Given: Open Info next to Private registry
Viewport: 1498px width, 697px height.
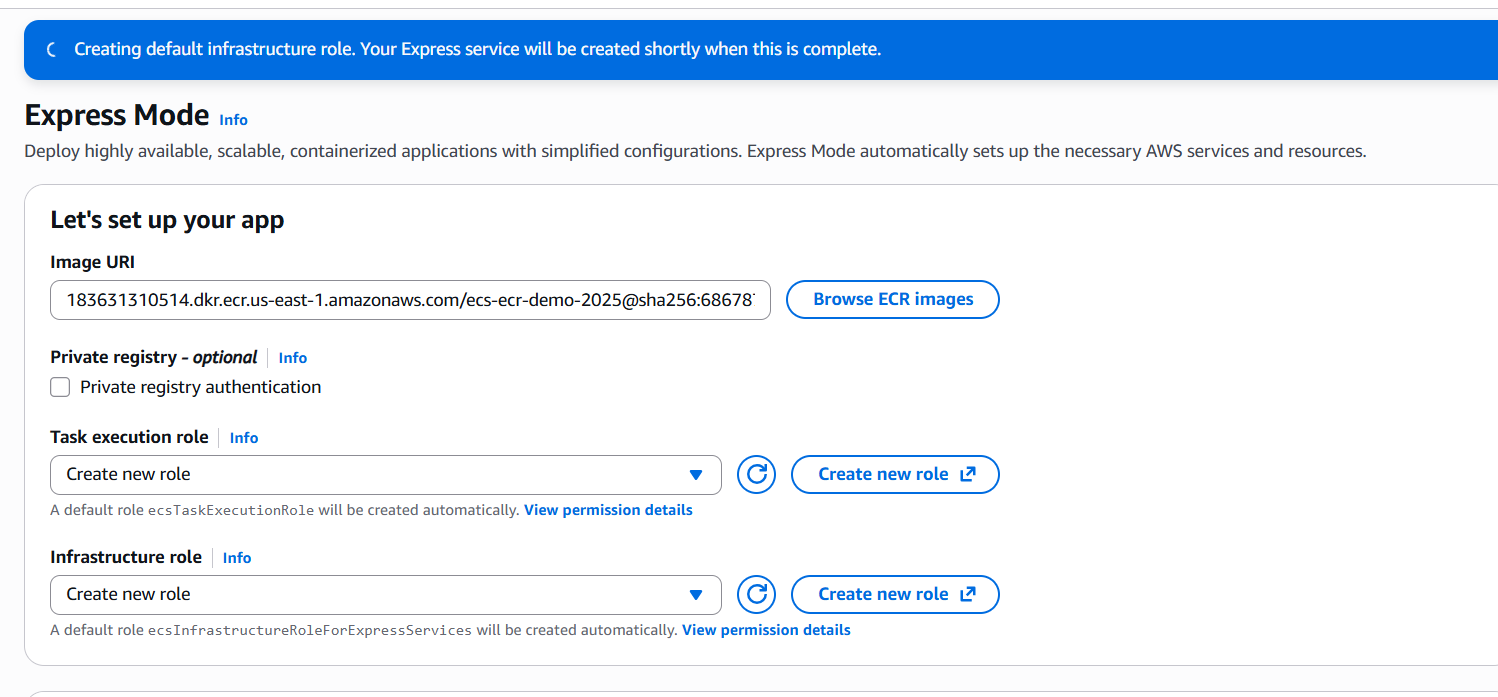Looking at the screenshot, I should (x=293, y=358).
